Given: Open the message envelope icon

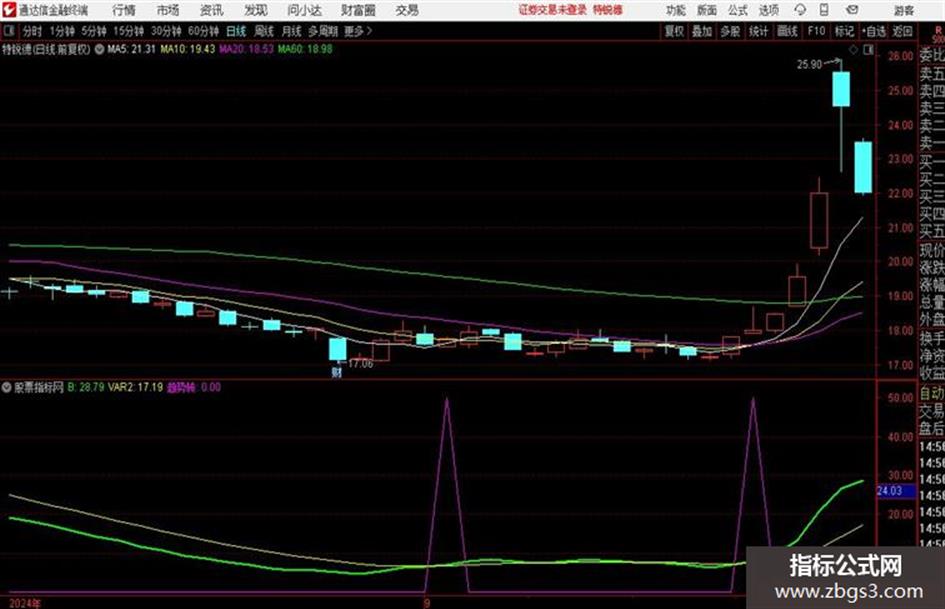Looking at the screenshot, I should [852, 10].
